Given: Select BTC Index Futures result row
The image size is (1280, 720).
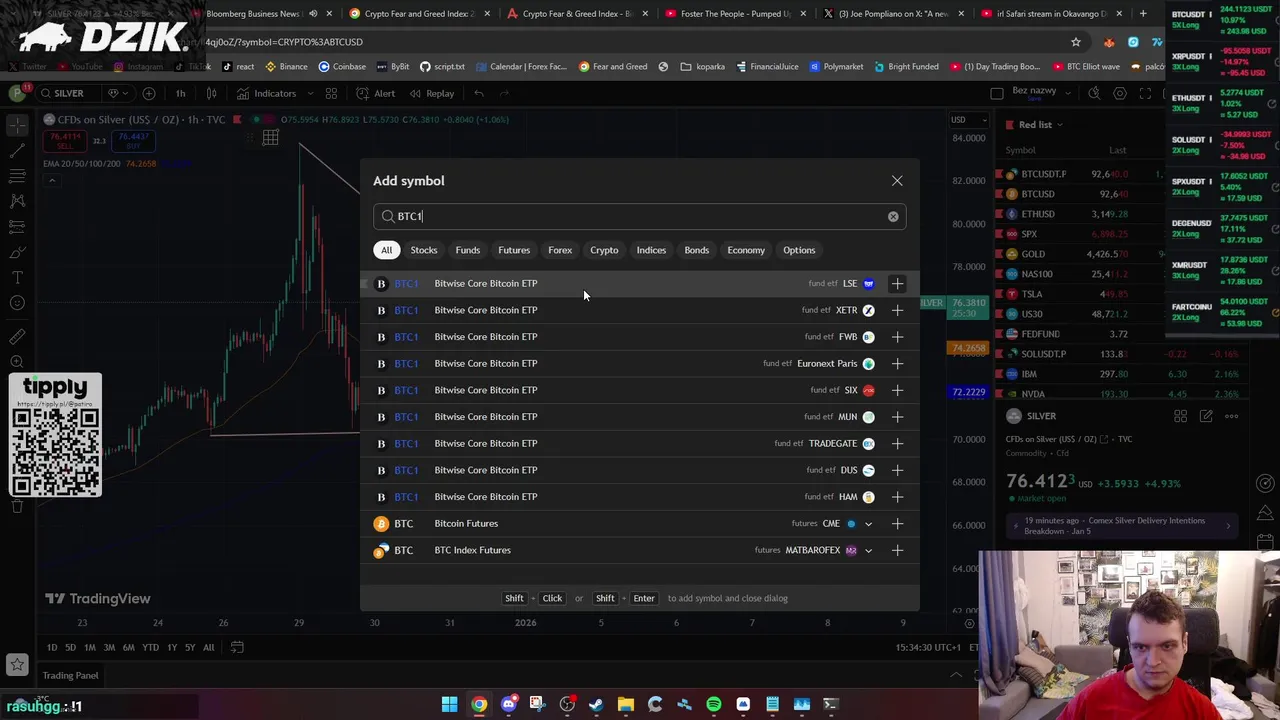Looking at the screenshot, I should tap(640, 550).
